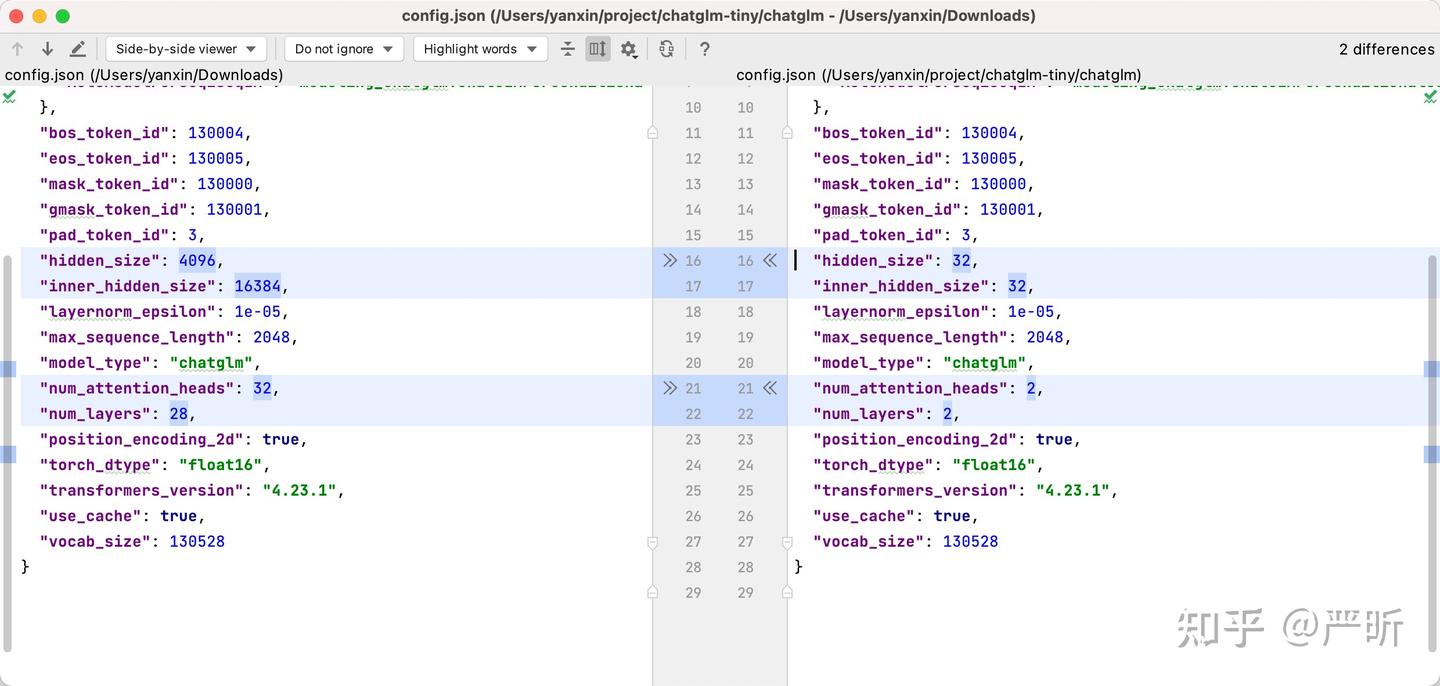This screenshot has height=686, width=1440.
Task: Open diff settings gear icon
Action: coord(628,49)
